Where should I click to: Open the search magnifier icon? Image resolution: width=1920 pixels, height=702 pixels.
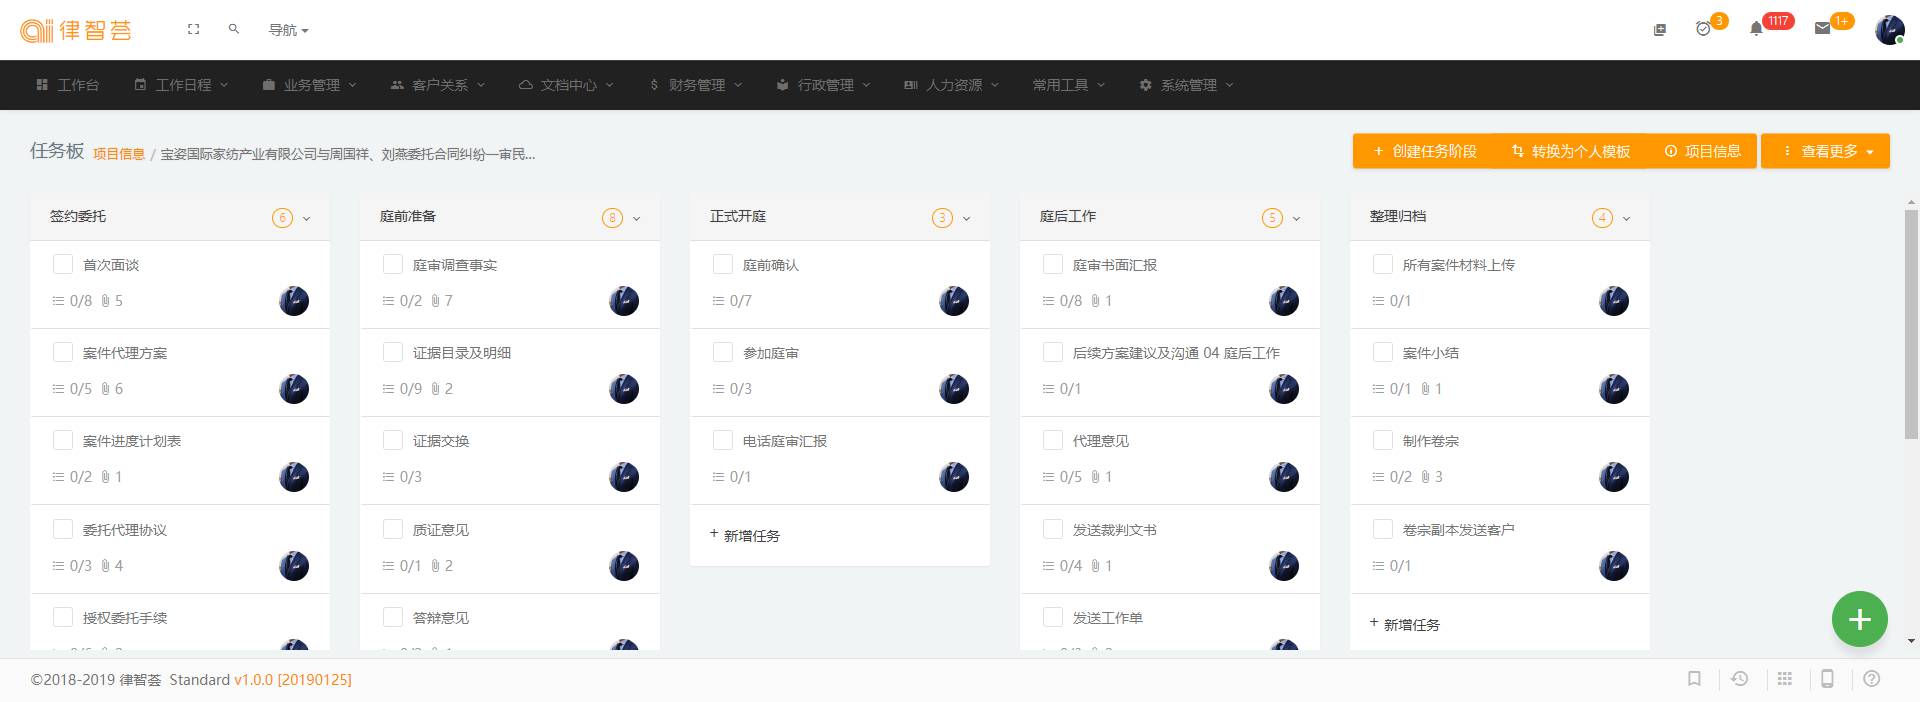234,30
